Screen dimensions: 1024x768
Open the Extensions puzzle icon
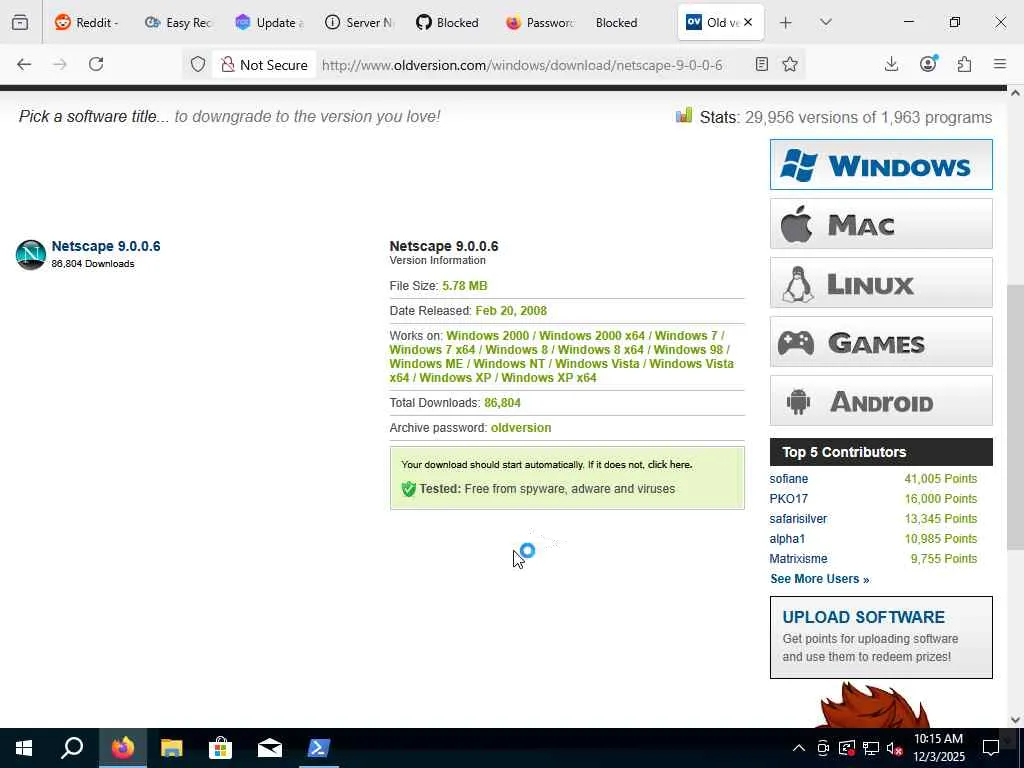point(964,64)
